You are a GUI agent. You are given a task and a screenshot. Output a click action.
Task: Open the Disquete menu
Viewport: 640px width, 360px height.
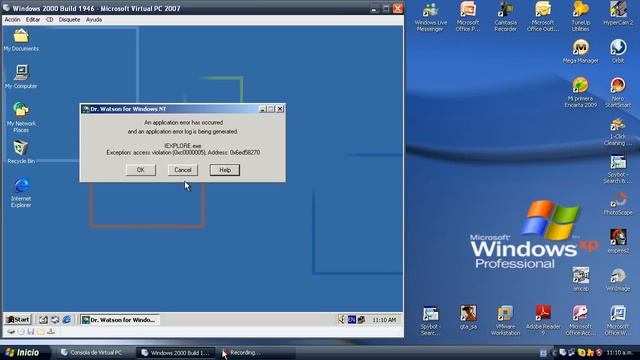[69, 20]
